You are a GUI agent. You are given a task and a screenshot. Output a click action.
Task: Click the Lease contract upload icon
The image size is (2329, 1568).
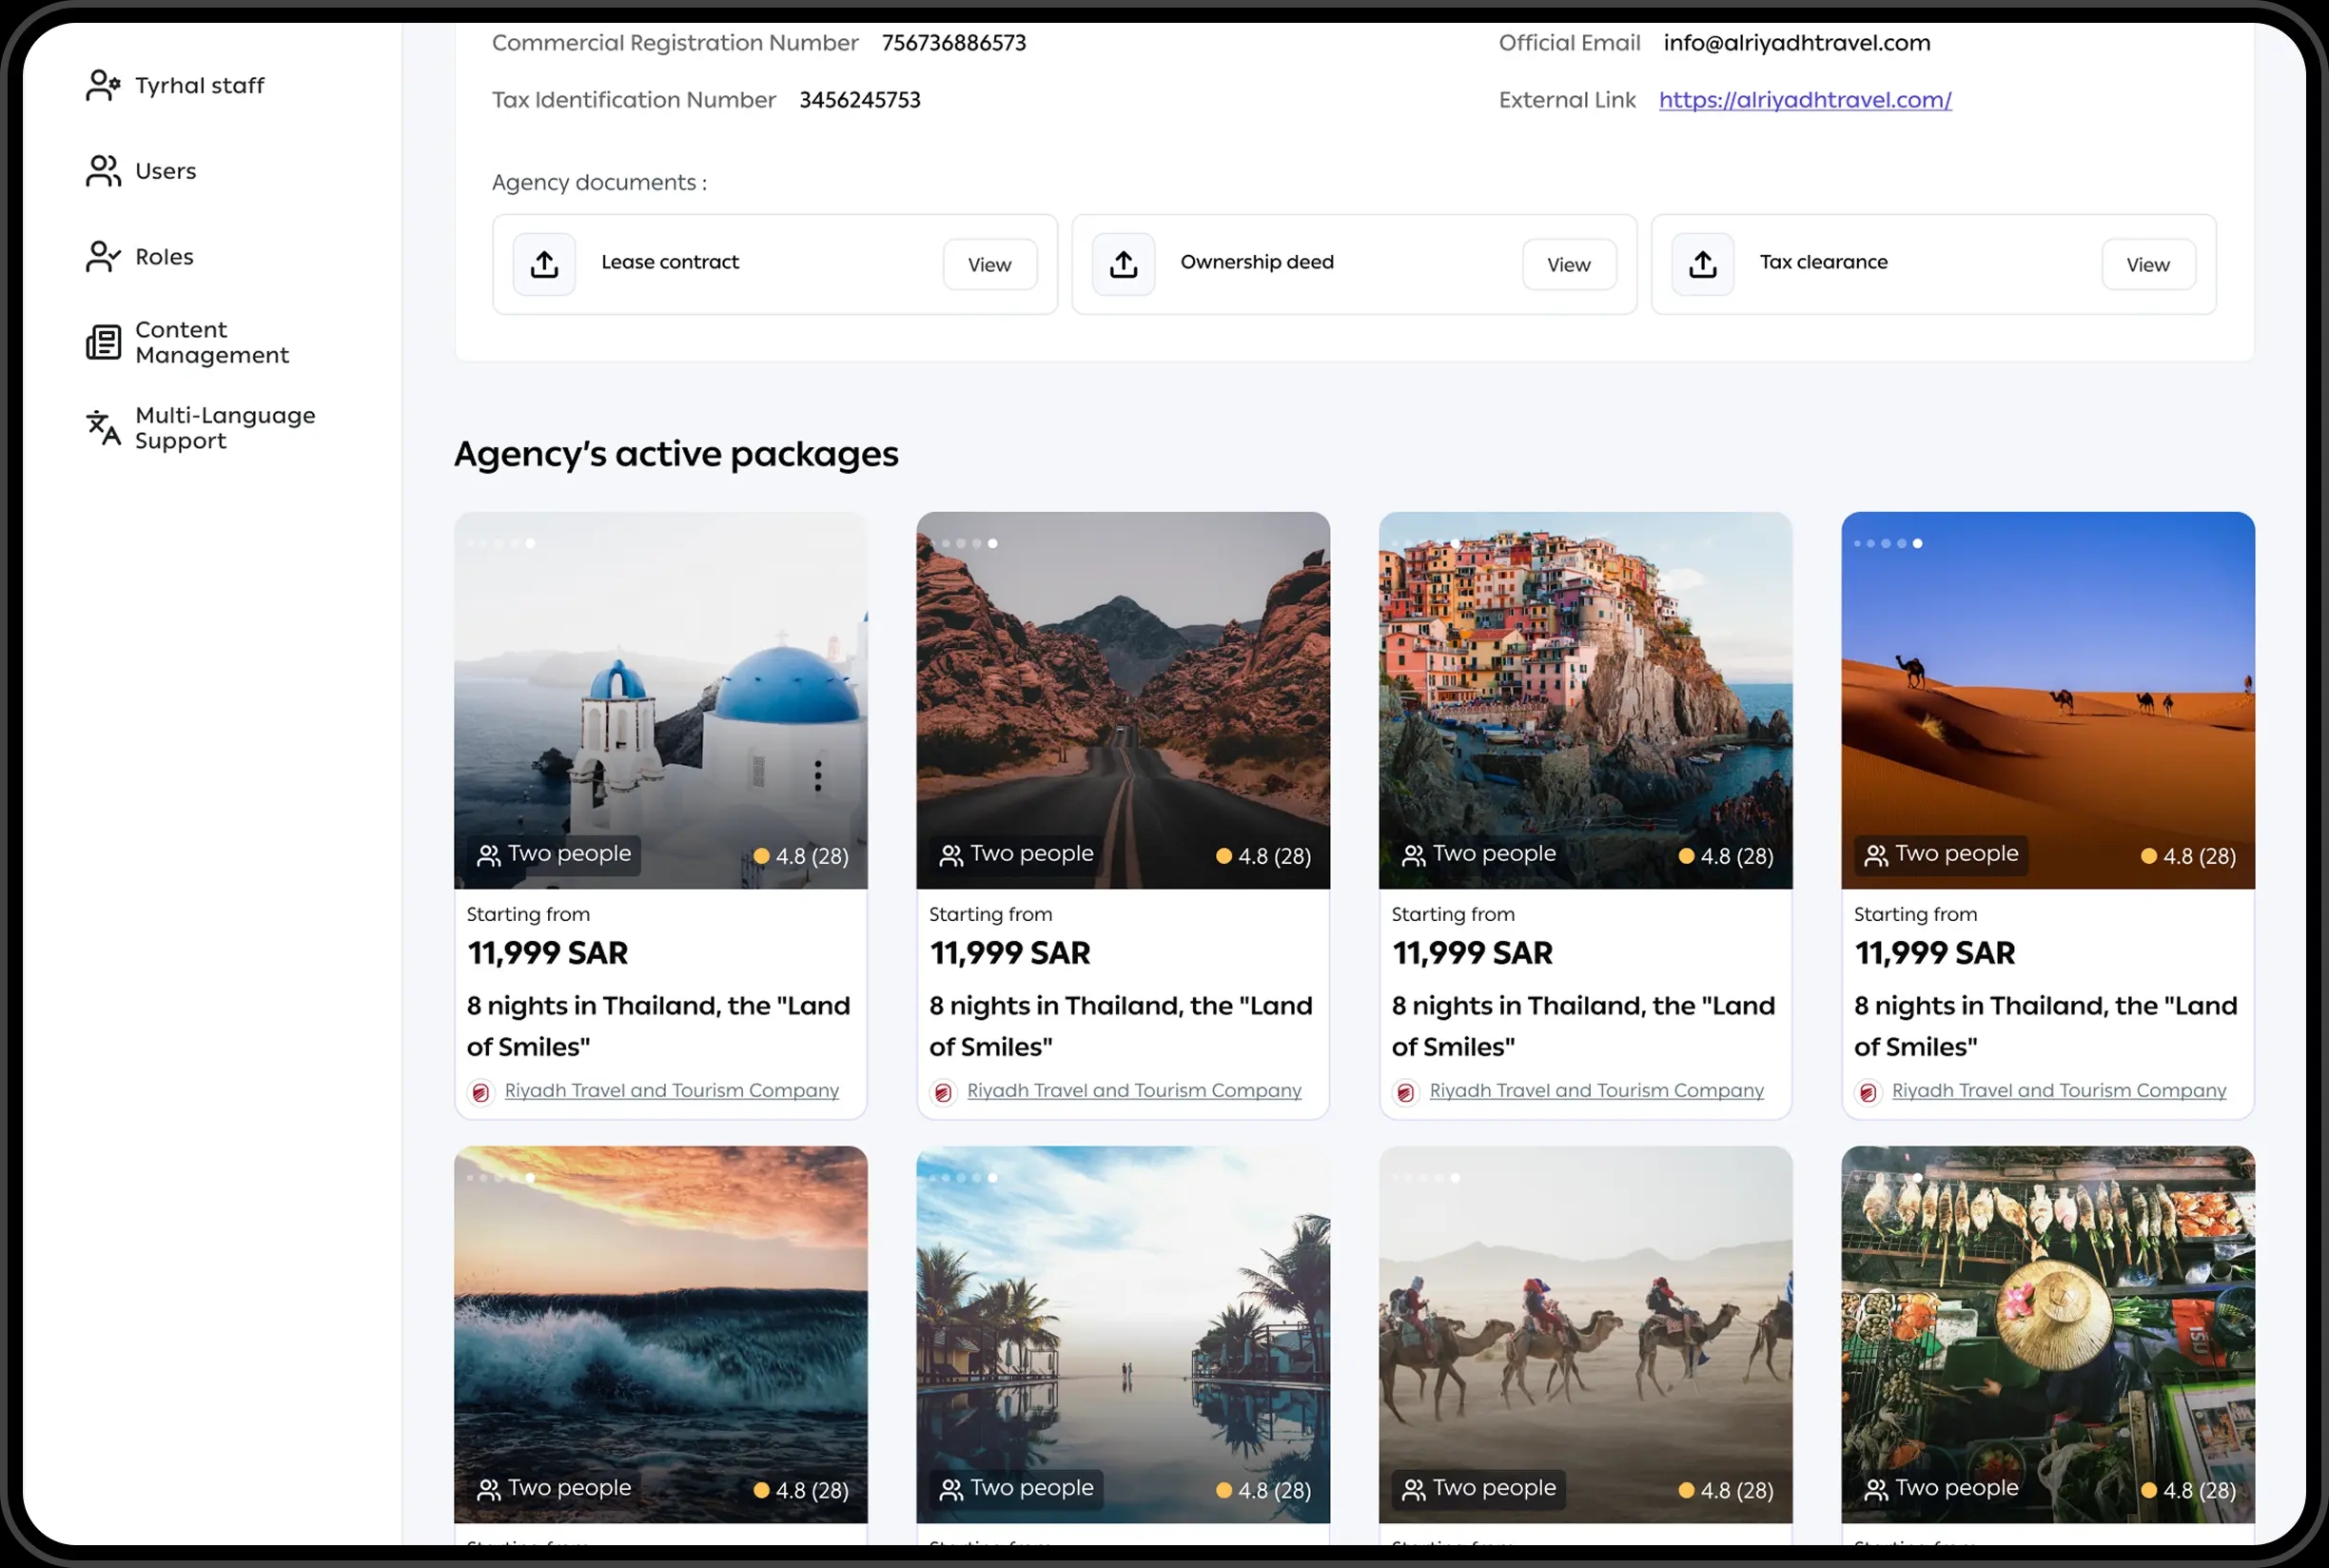click(544, 264)
